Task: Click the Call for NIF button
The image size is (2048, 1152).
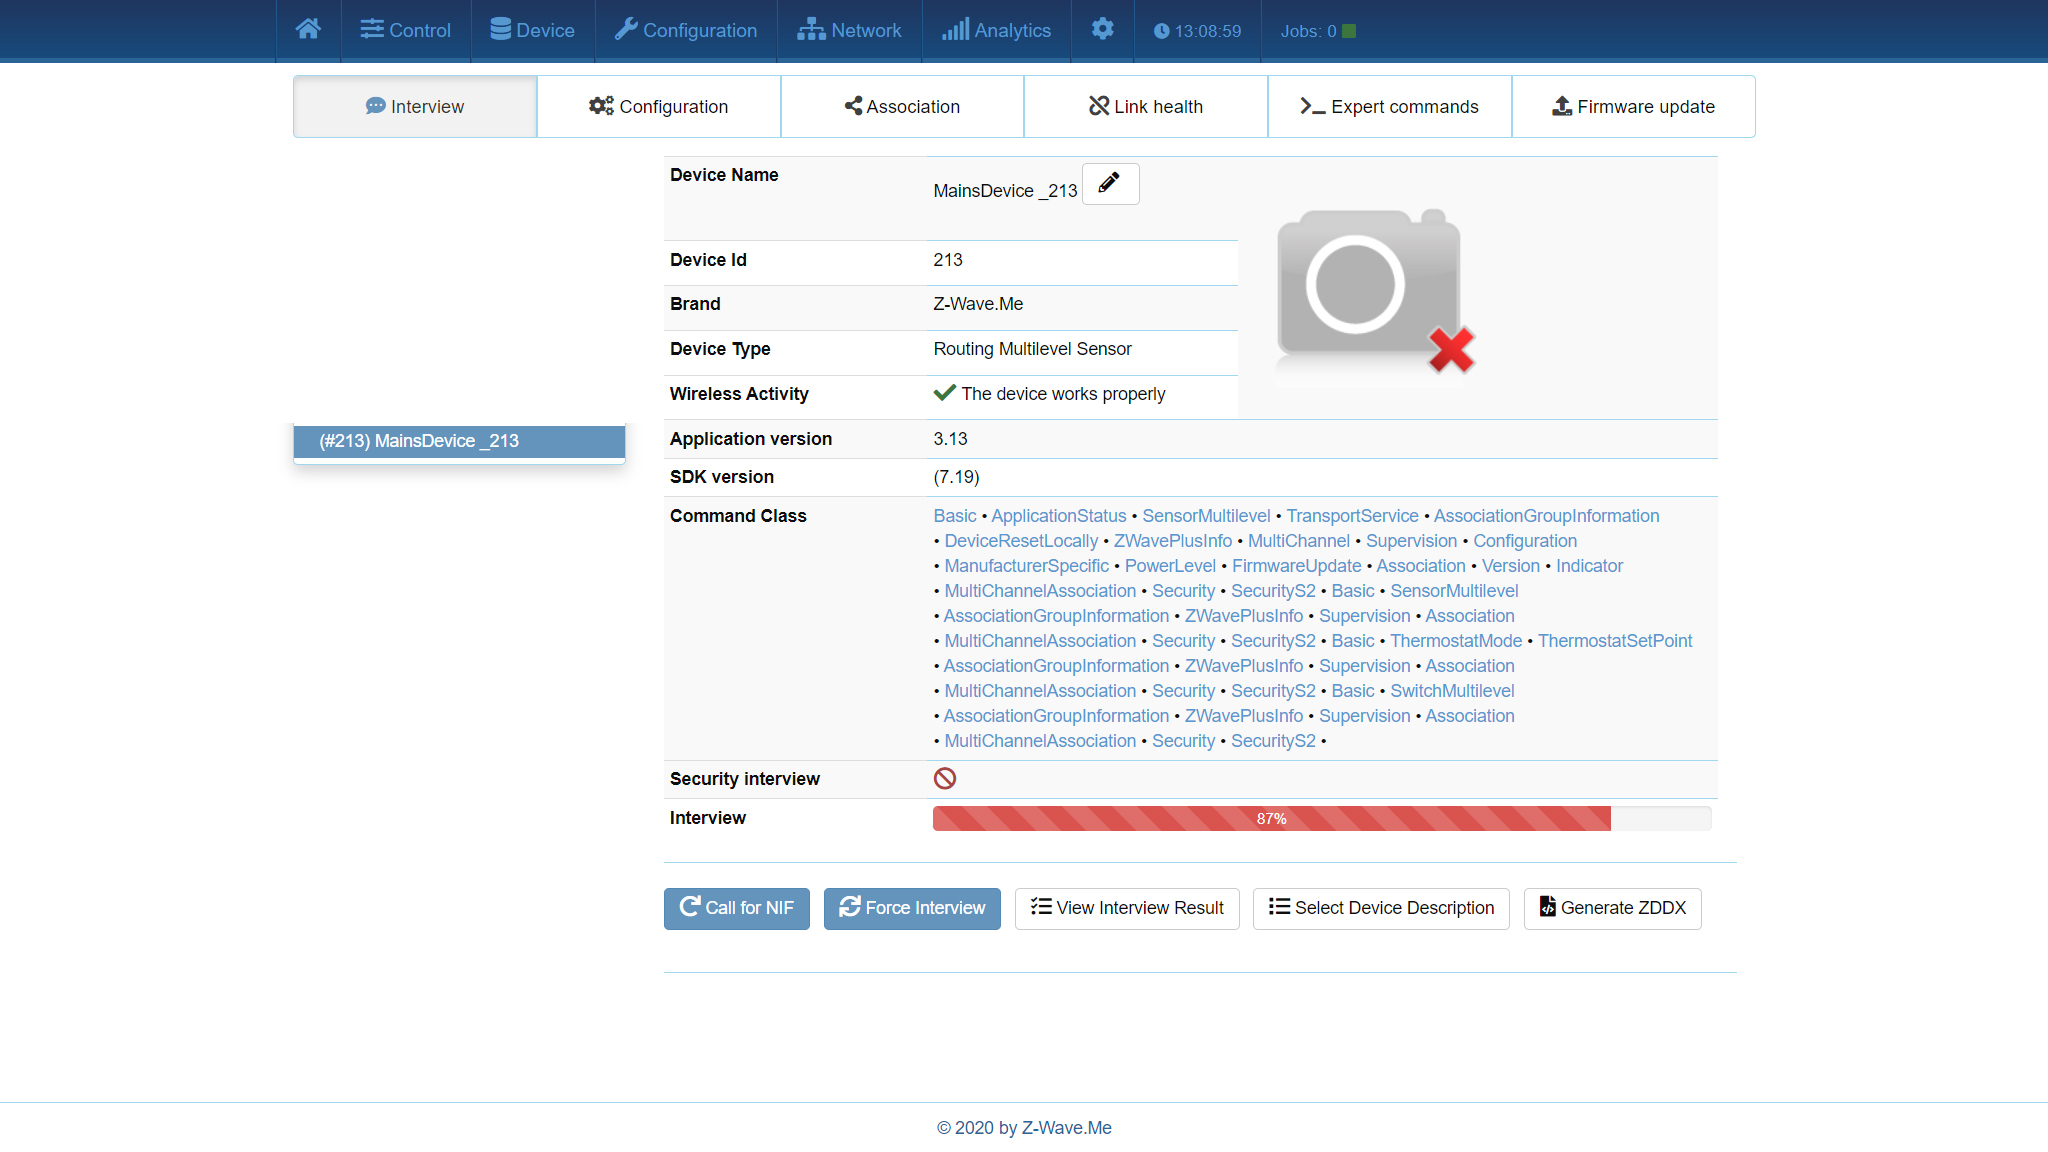Action: pyautogui.click(x=737, y=908)
